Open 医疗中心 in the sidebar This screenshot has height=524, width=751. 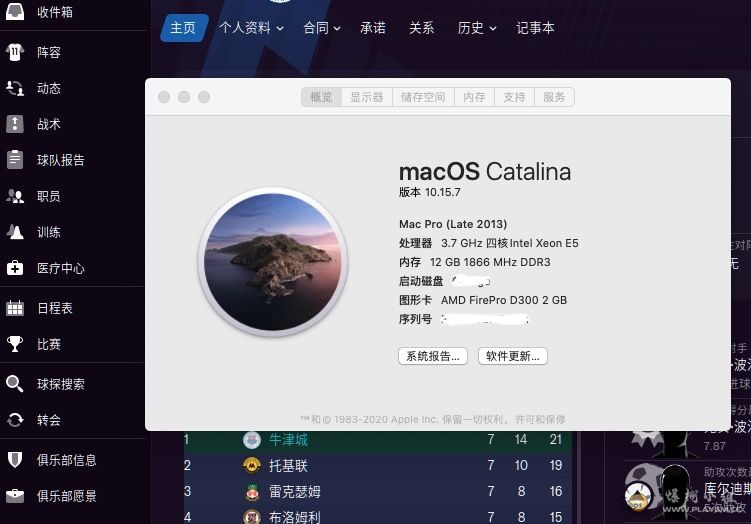[x=61, y=268]
